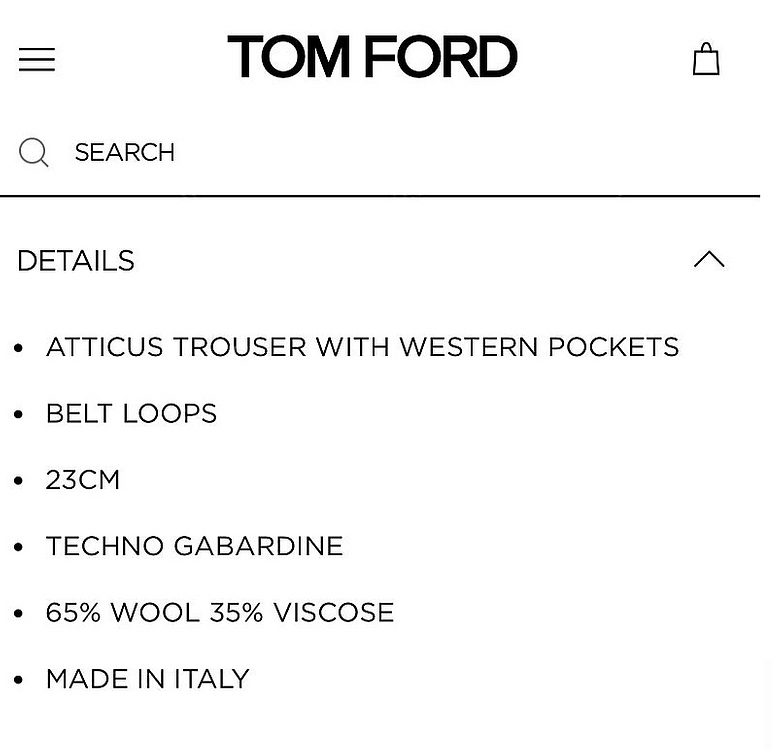Click the magnifying glass search icon
The image size is (777, 750).
(x=34, y=152)
